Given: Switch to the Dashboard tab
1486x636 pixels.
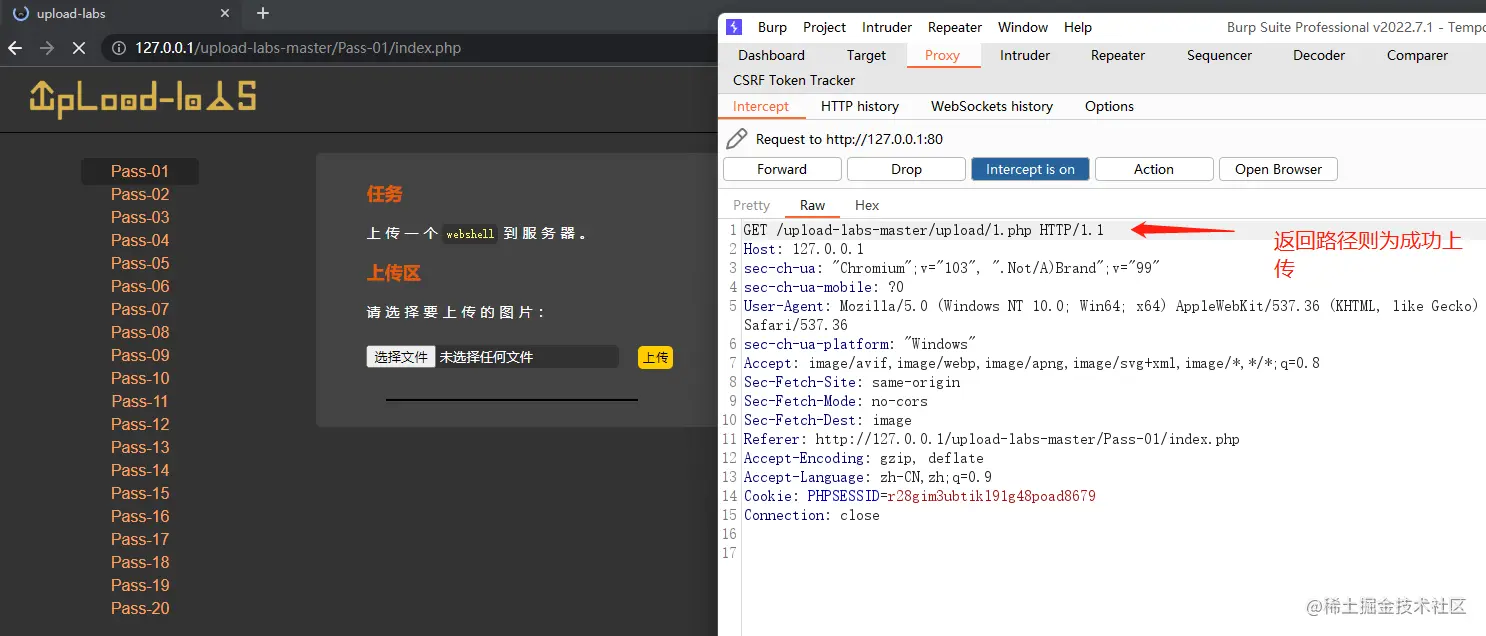Looking at the screenshot, I should pos(771,55).
